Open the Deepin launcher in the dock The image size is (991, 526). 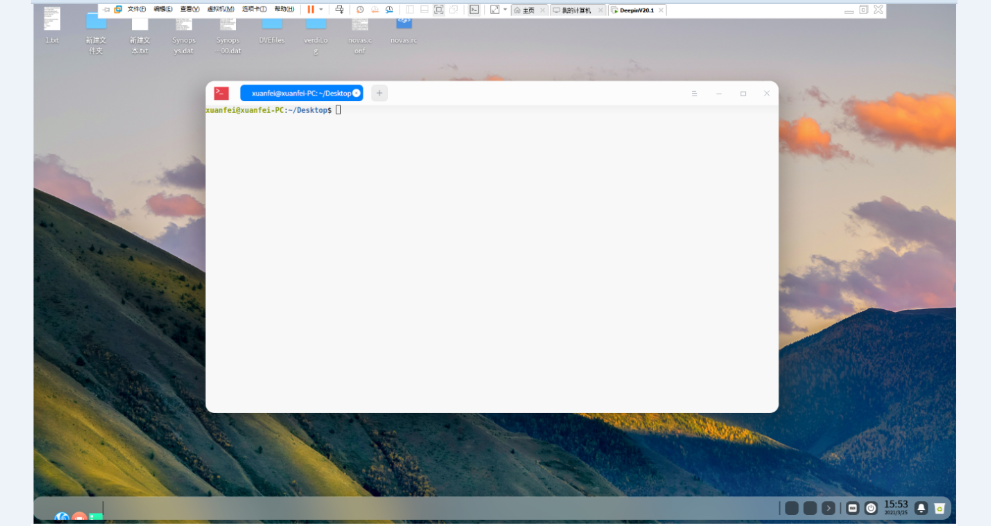pos(62,517)
